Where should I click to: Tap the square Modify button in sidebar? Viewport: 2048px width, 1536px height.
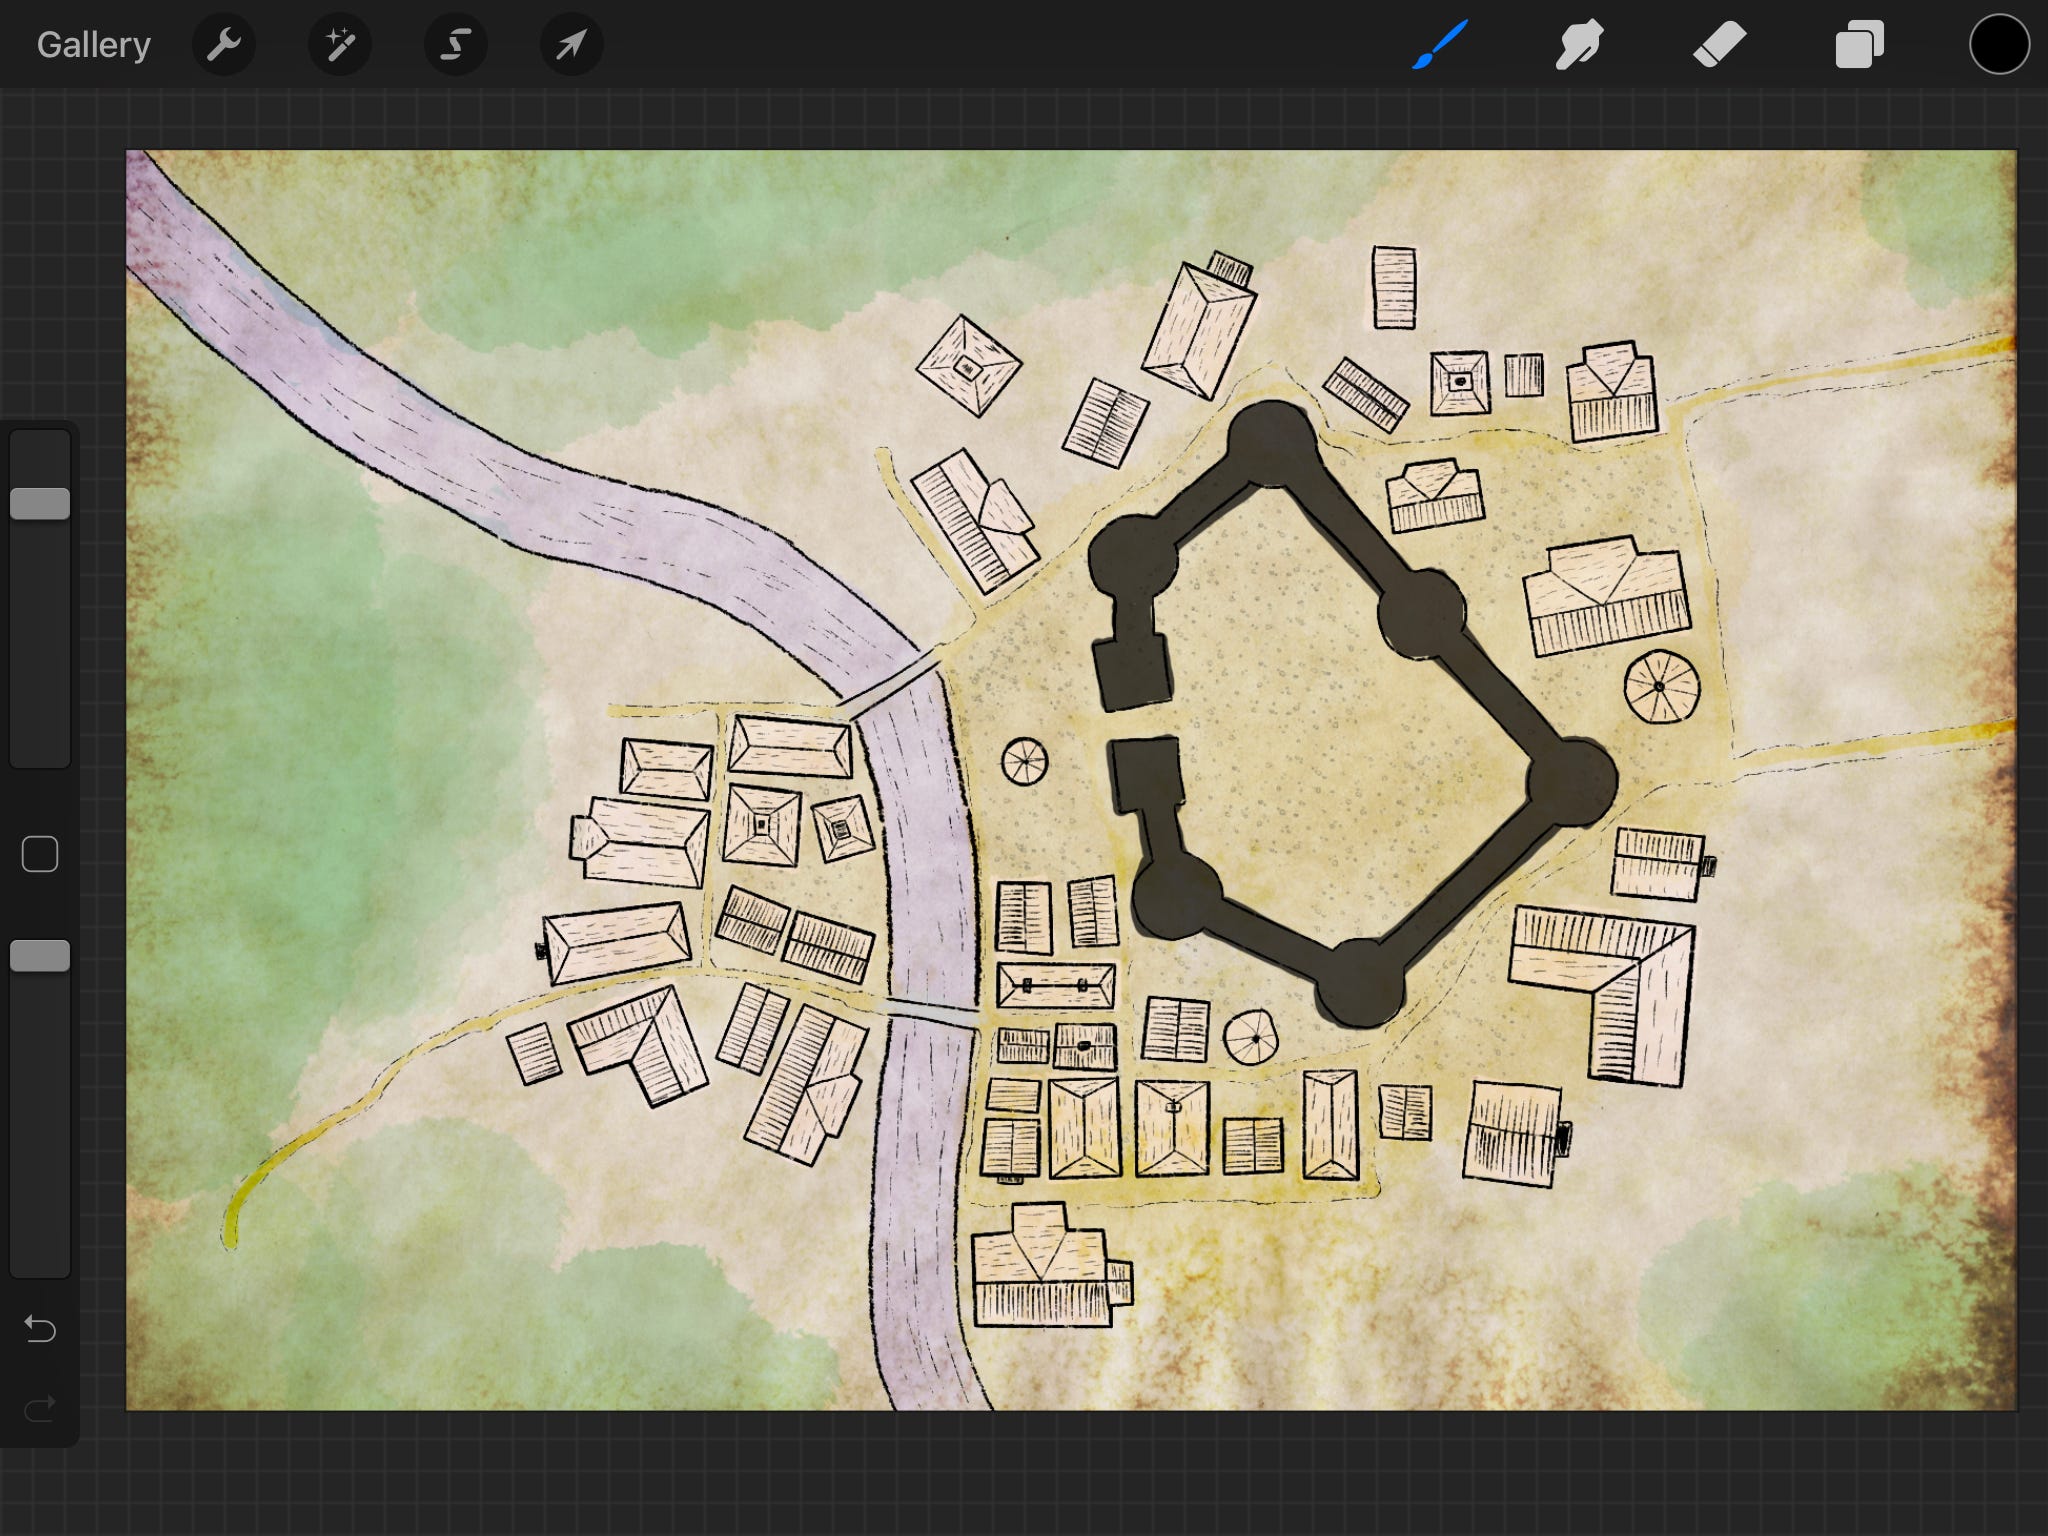(x=40, y=854)
